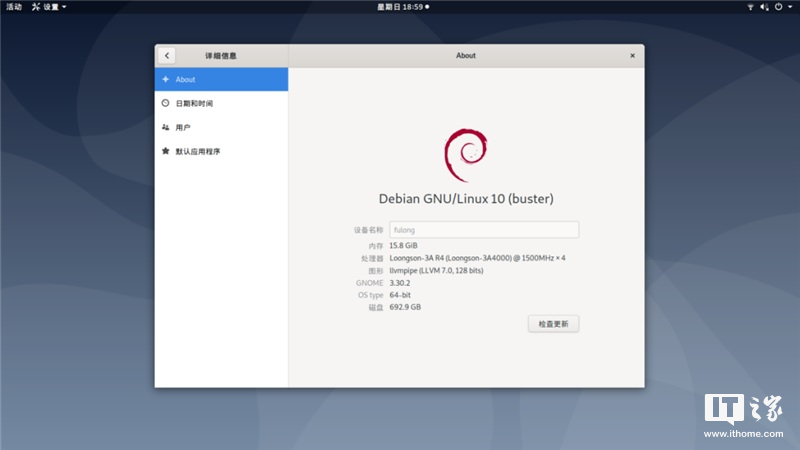Image resolution: width=800 pixels, height=450 pixels.
Task: Click the 检查更新 button
Action: tap(553, 324)
